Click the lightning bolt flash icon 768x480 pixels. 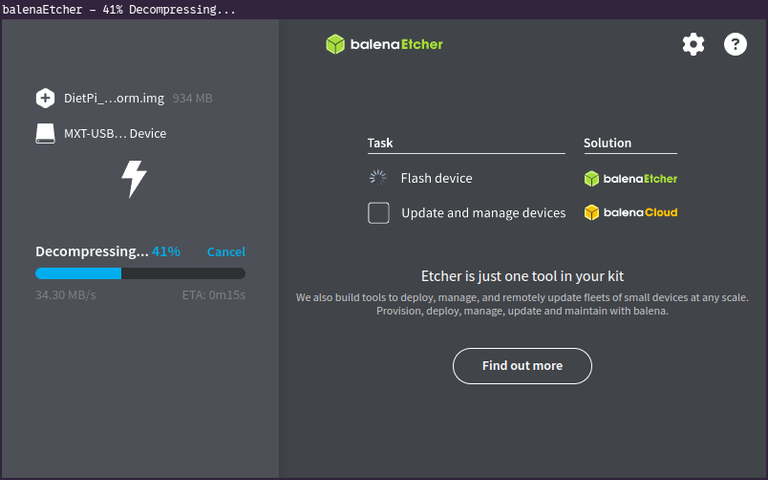coord(134,179)
